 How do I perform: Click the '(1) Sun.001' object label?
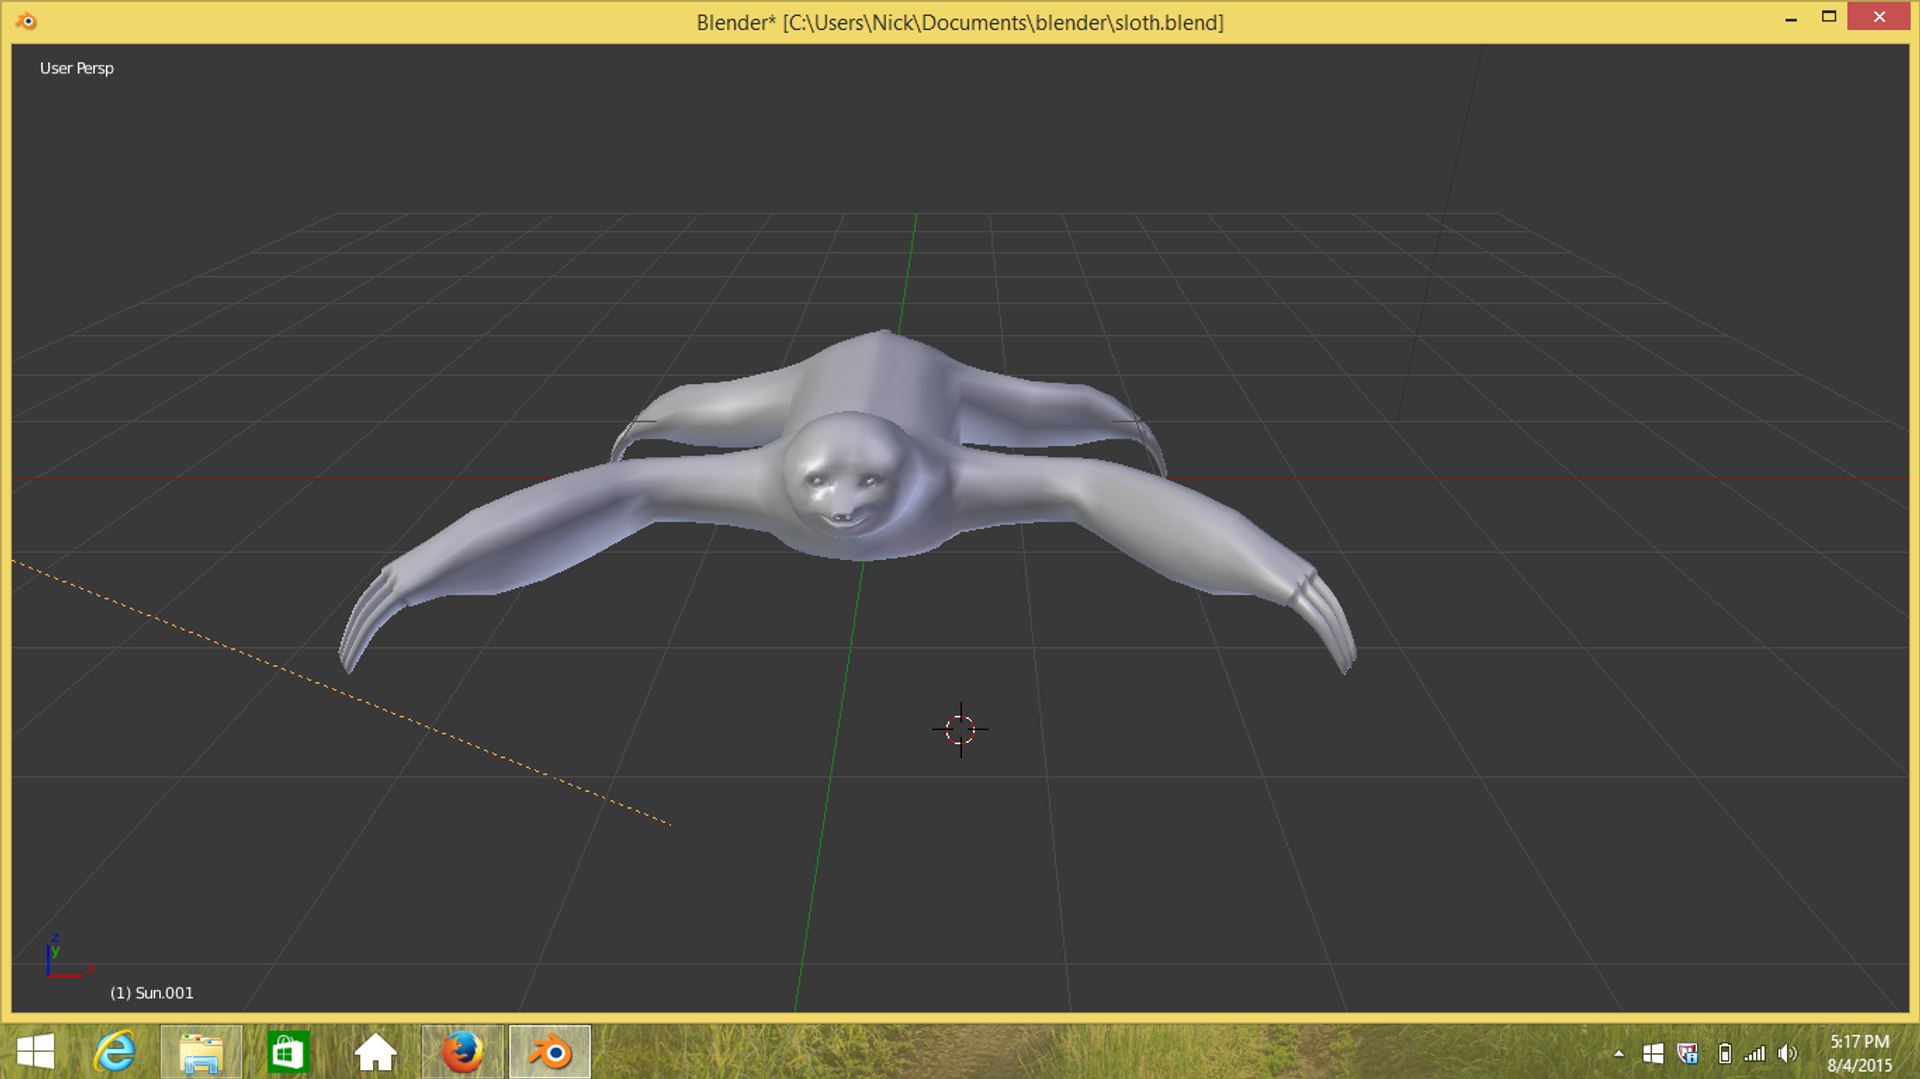click(152, 993)
